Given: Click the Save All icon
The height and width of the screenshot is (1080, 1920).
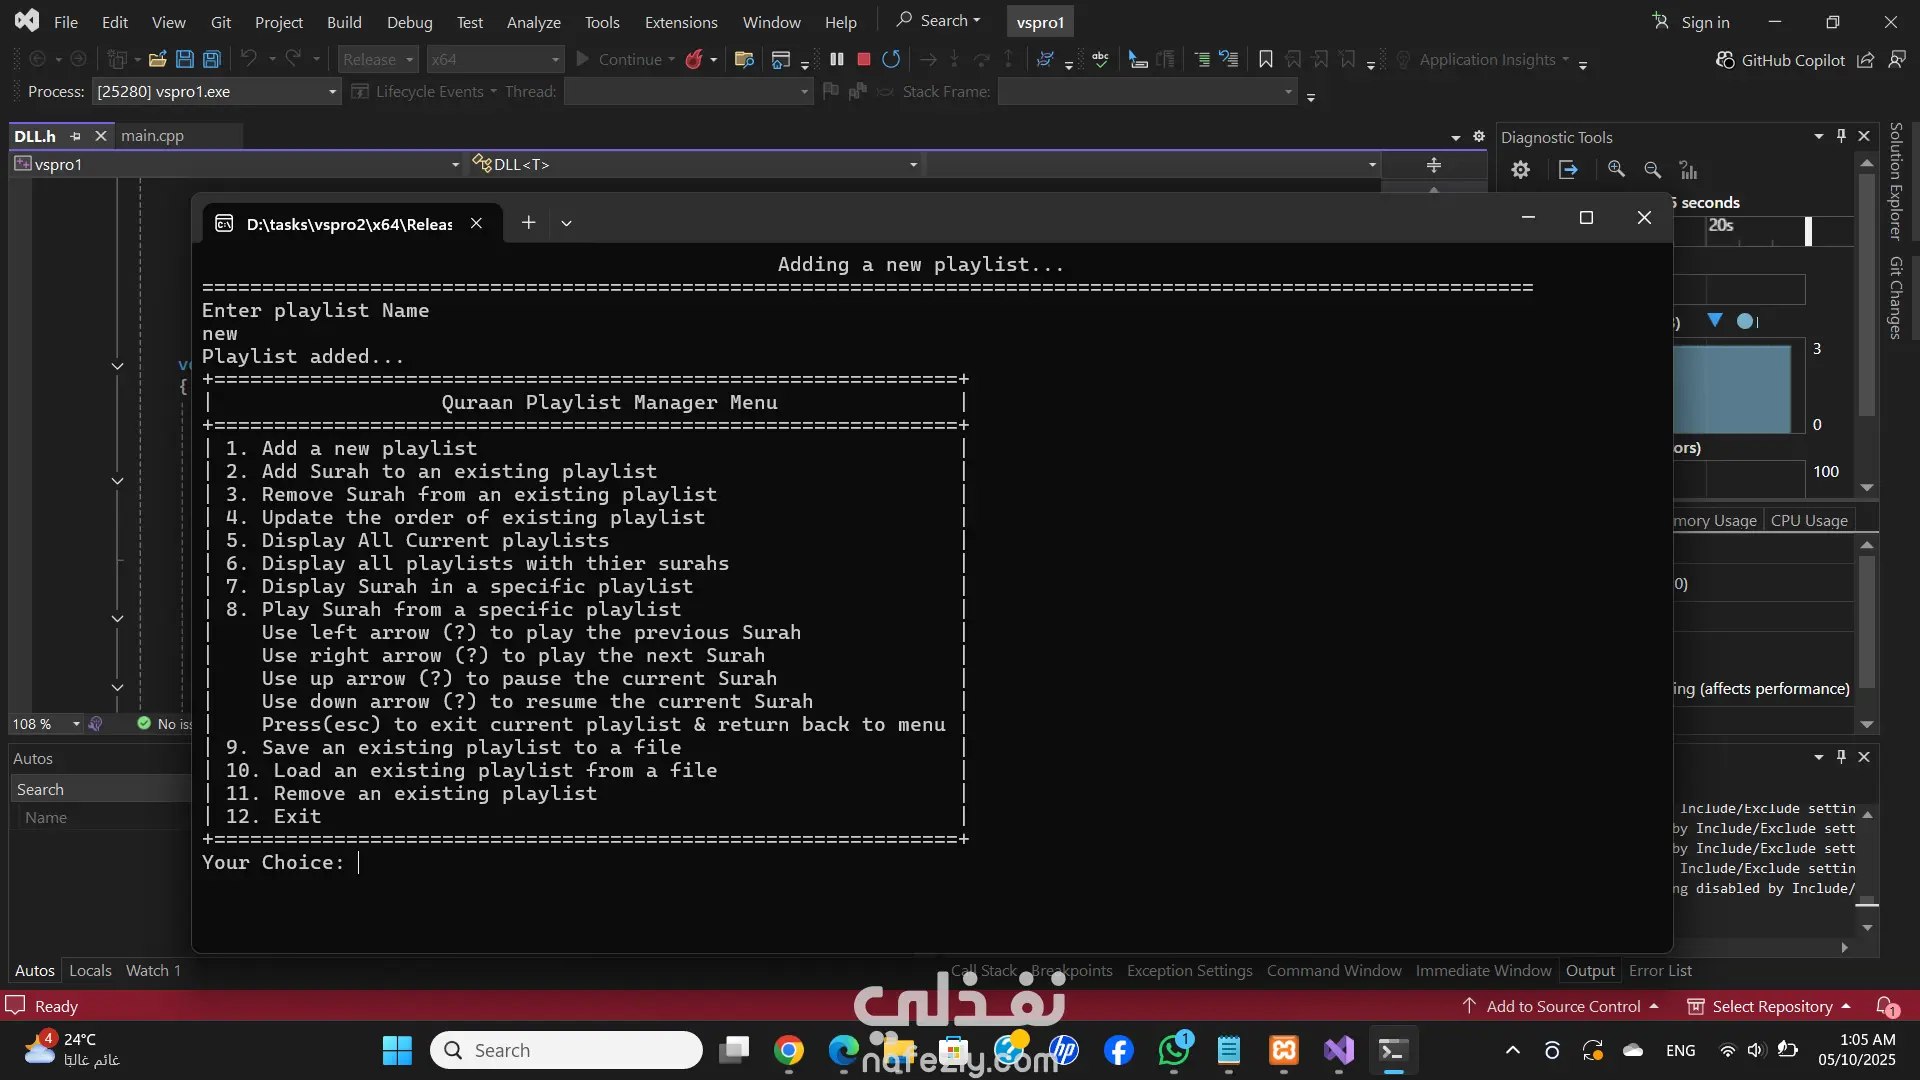Looking at the screenshot, I should coord(212,60).
